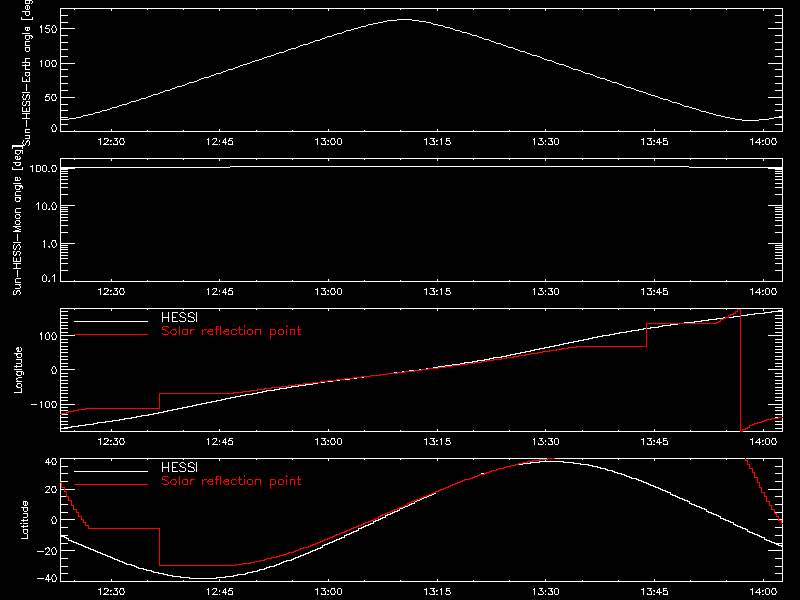This screenshot has height=600, width=800.
Task: Select Solar reflection point label in Longitude plot
Action: [x=231, y=331]
